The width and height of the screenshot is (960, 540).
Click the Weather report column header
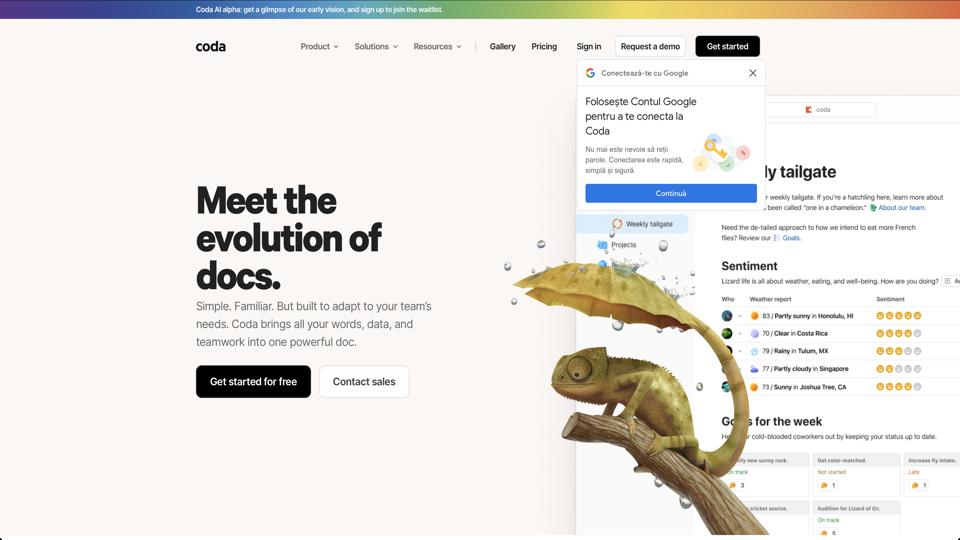coord(770,299)
